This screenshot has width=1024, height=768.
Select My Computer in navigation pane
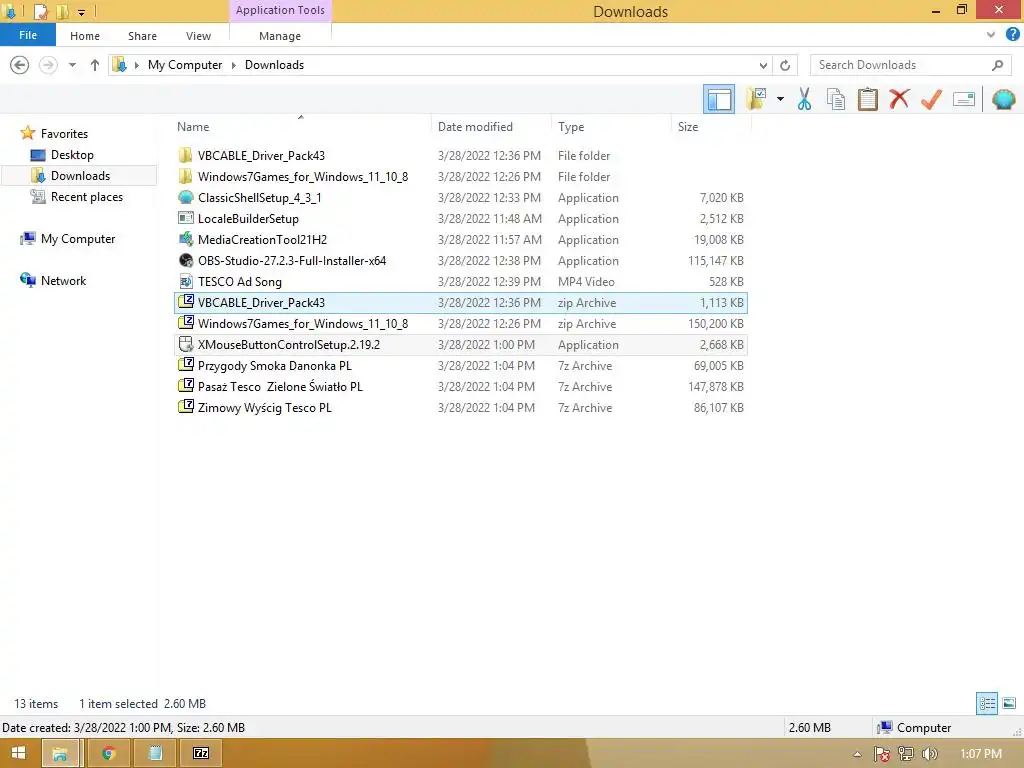(78, 238)
